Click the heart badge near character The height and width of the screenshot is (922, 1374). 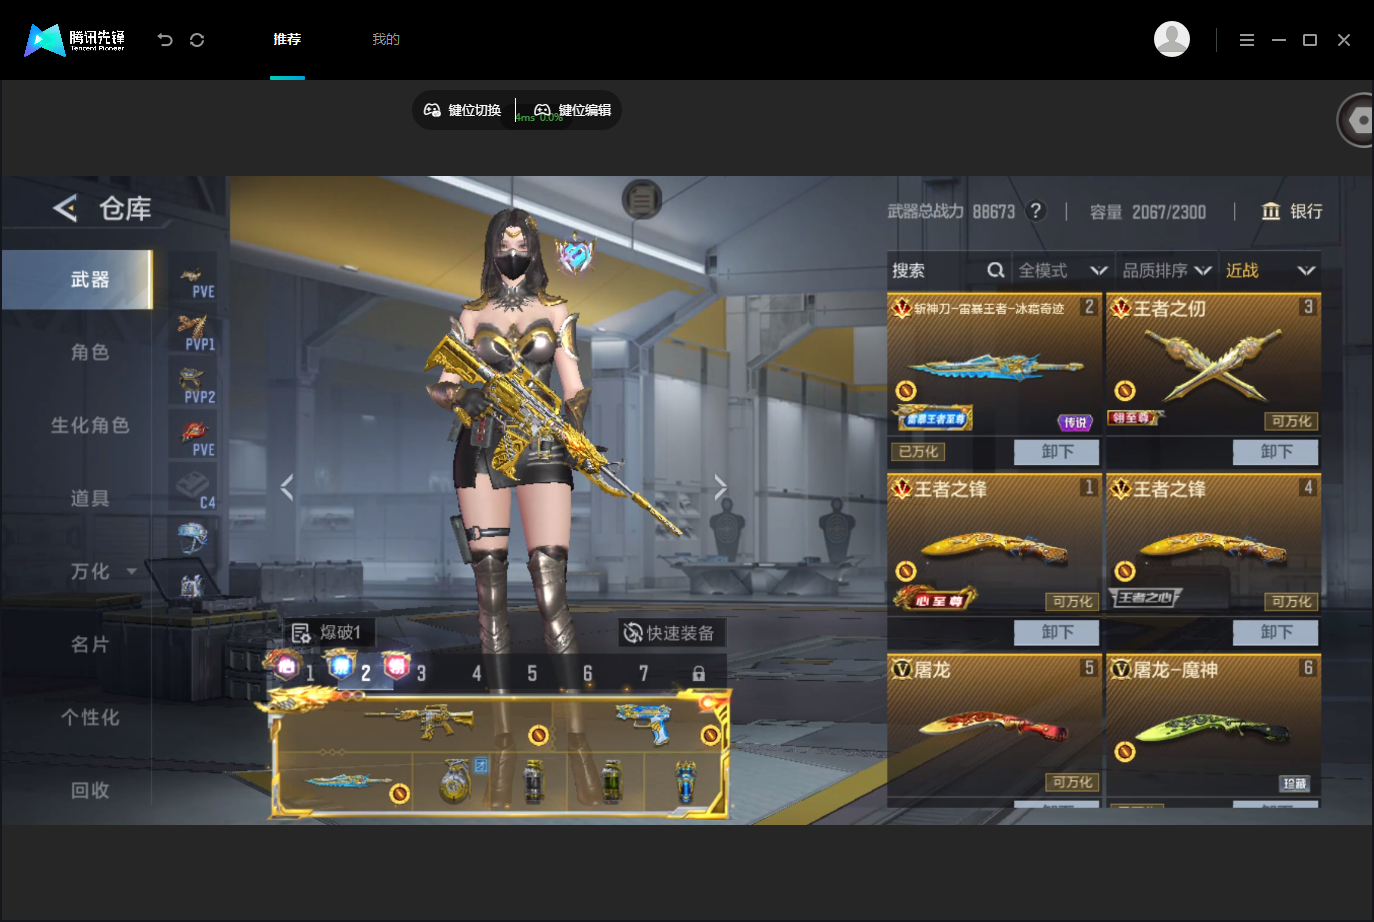tap(575, 254)
